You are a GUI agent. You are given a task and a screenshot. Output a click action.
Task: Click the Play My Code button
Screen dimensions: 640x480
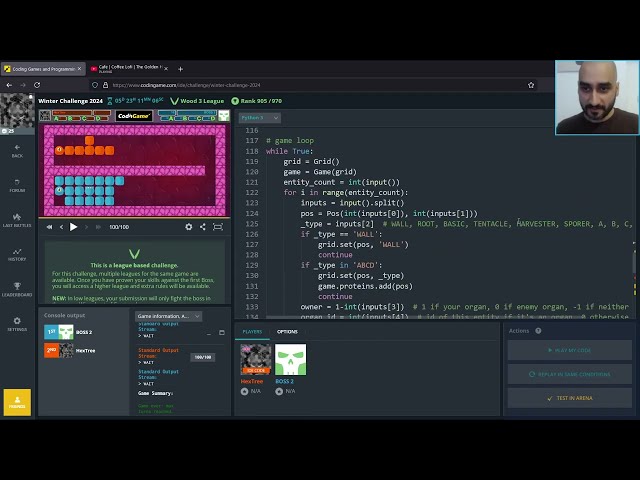569,350
